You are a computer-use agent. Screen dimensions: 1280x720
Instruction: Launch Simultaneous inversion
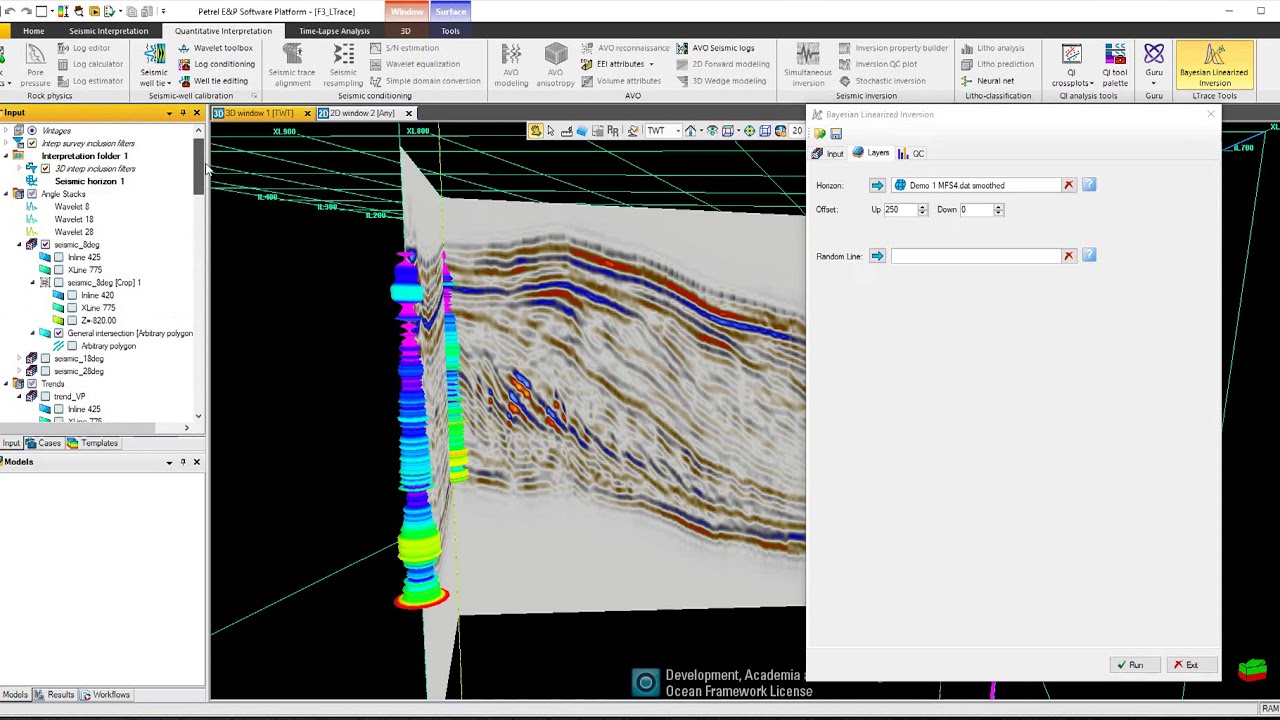[808, 66]
